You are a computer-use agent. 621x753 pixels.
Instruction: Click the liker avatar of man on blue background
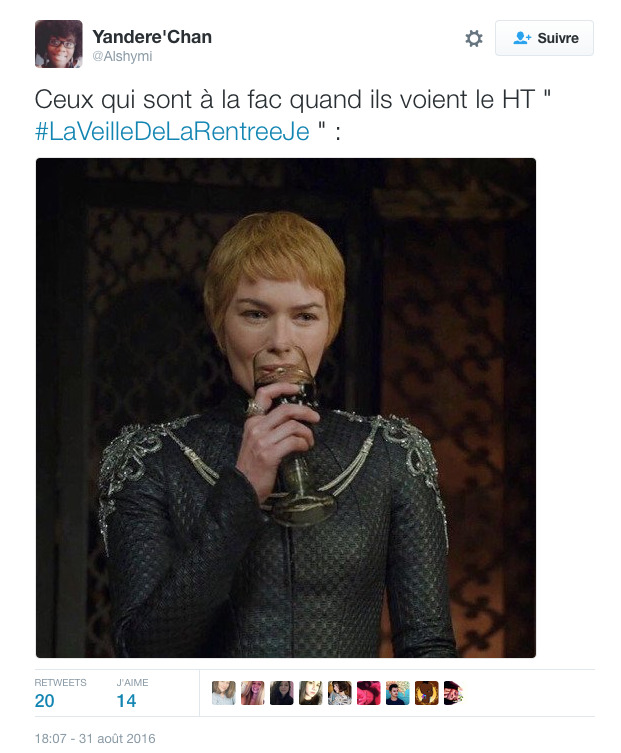[x=398, y=693]
